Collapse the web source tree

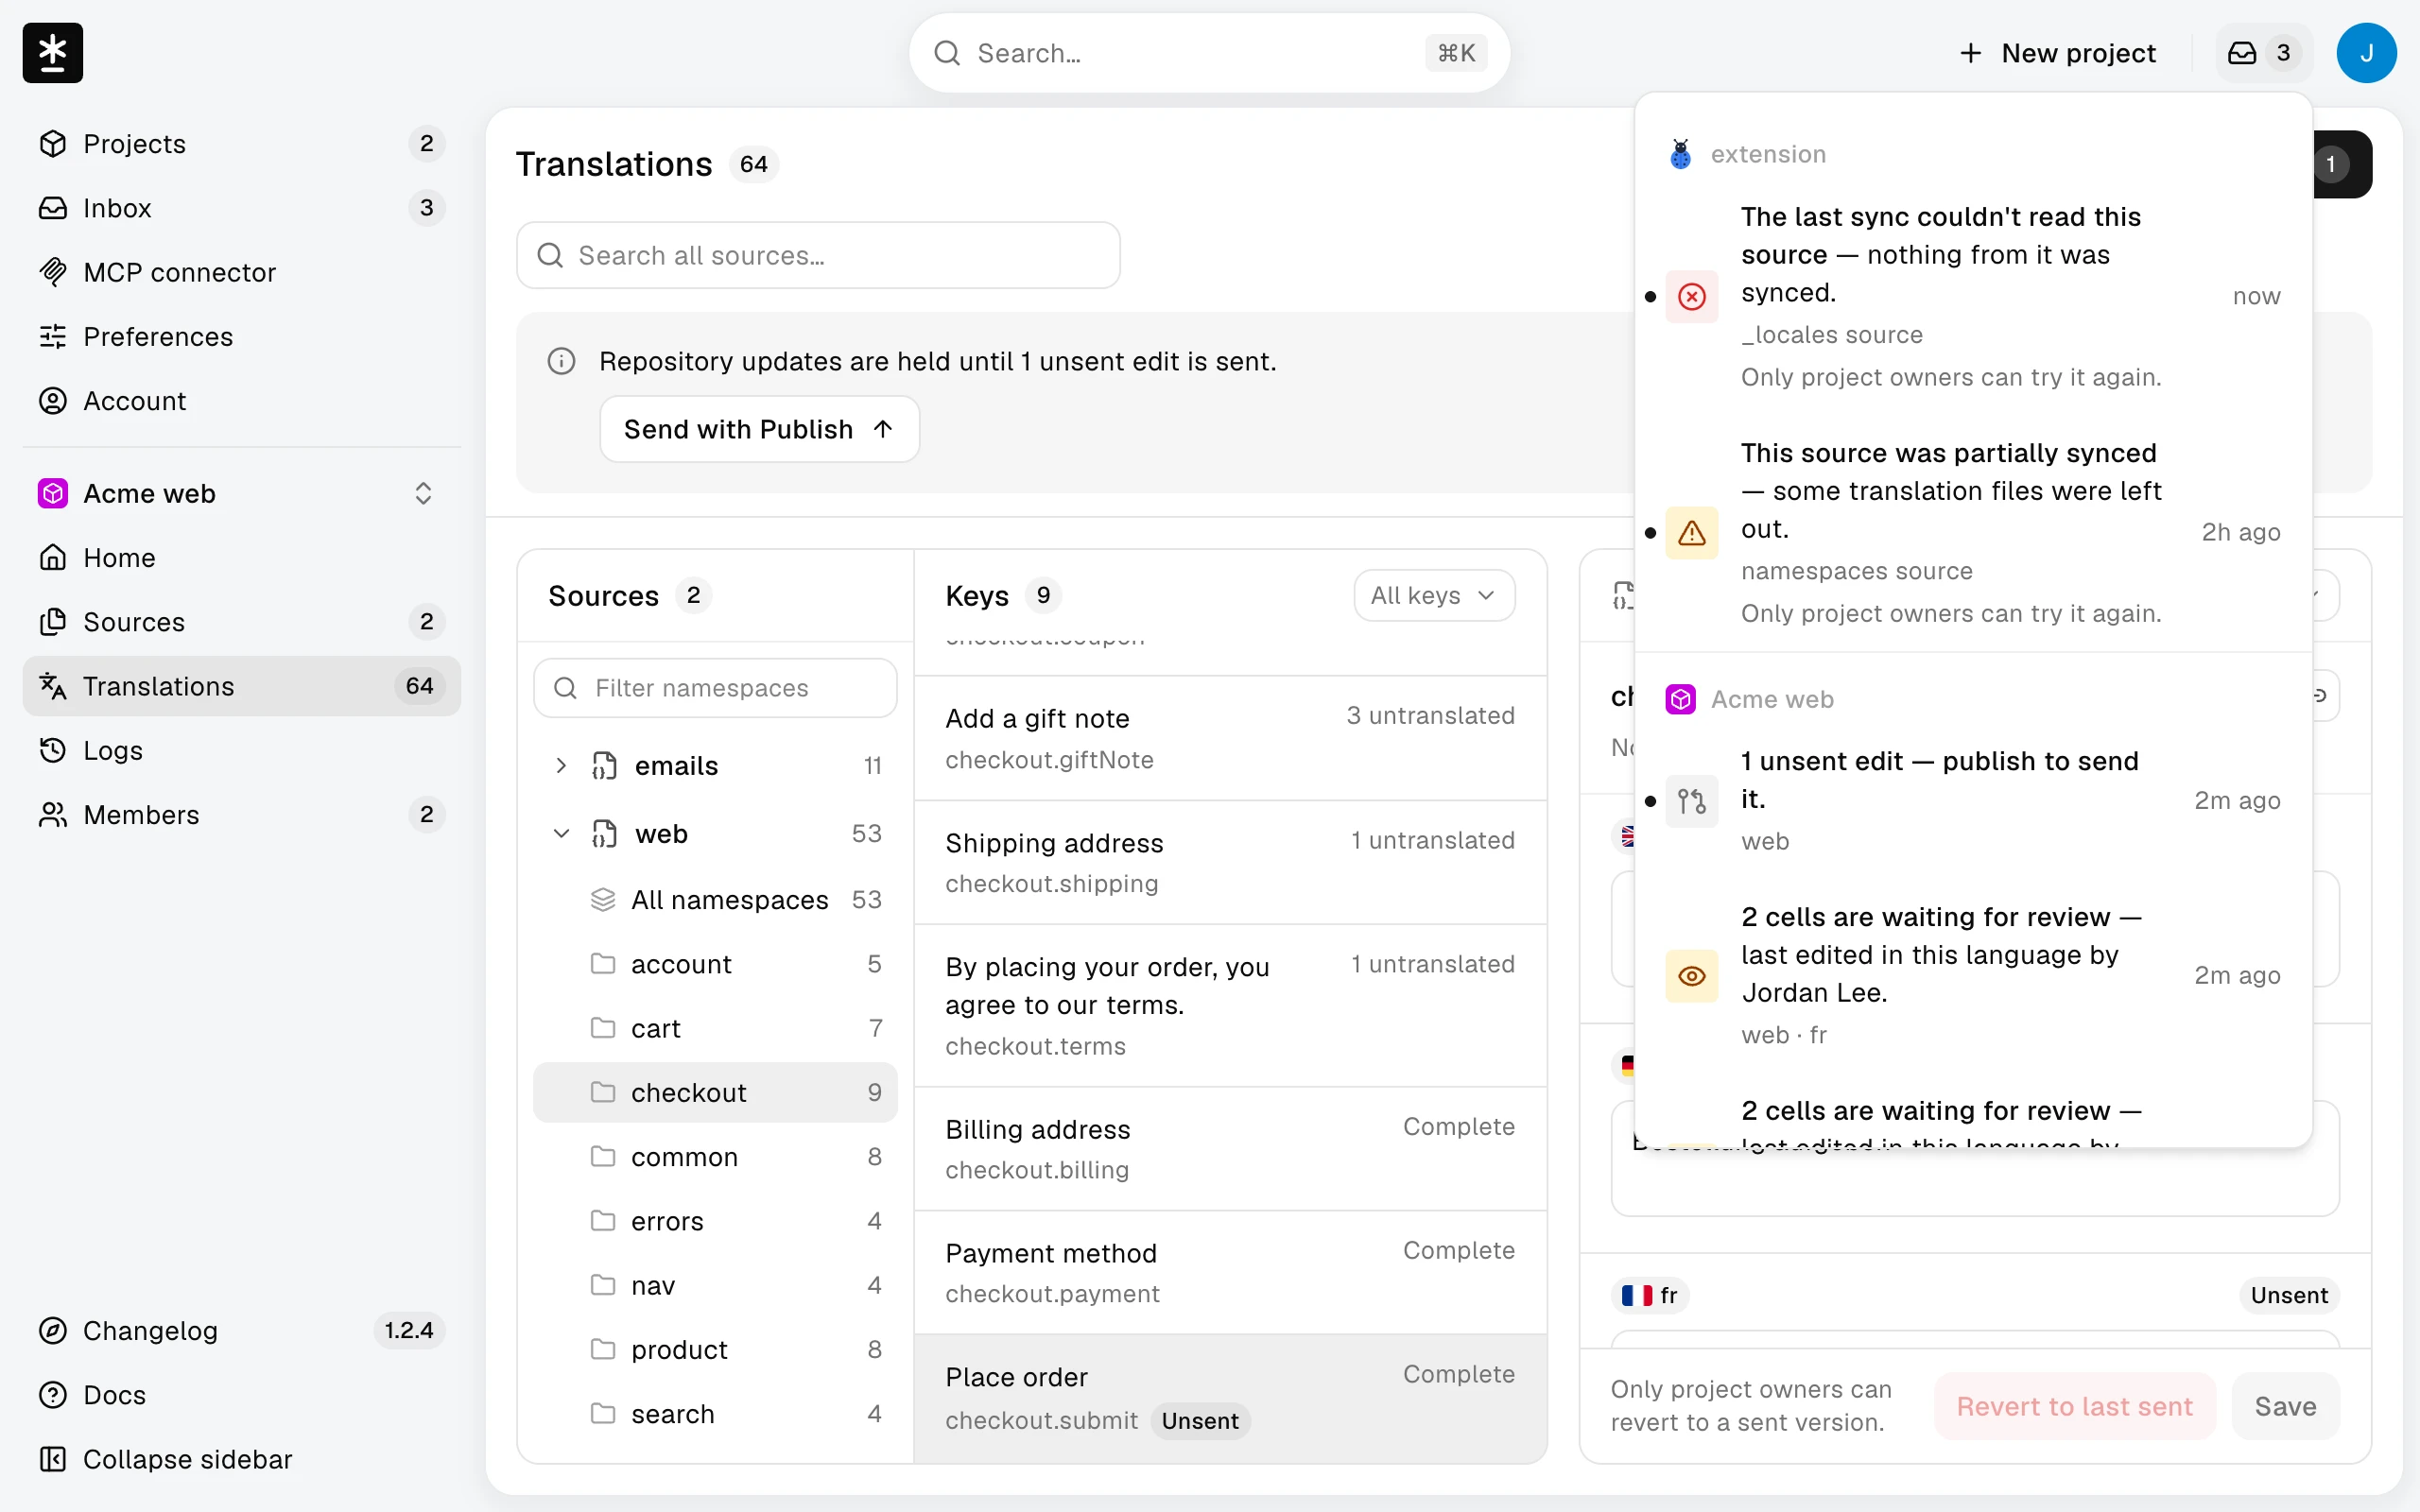[x=561, y=834]
